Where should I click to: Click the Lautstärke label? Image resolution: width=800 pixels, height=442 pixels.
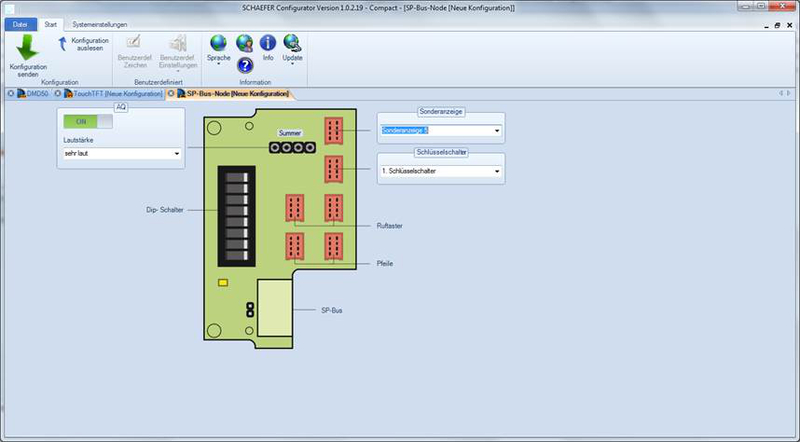(x=79, y=140)
